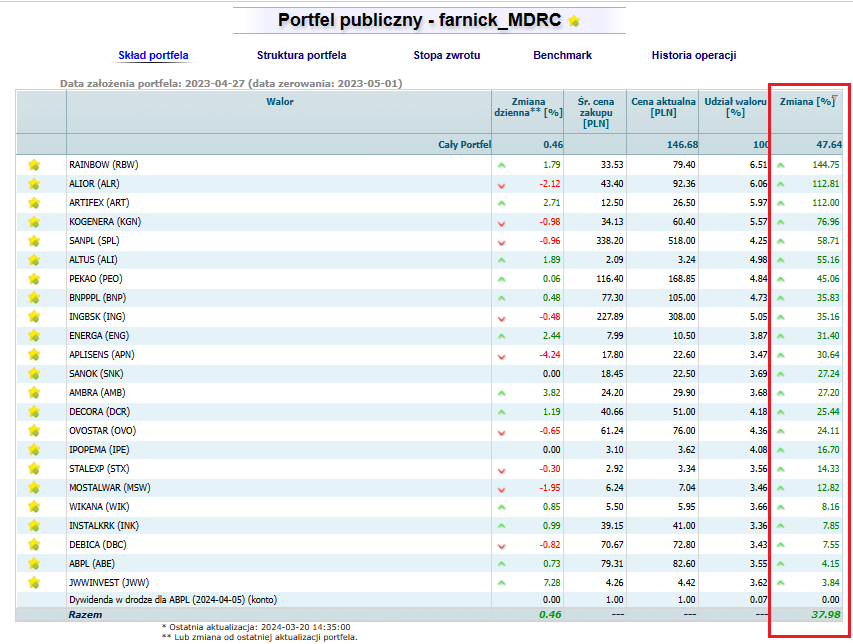Image resolution: width=853 pixels, height=644 pixels.
Task: Select the JWWINVEST (JWW) stock name
Action: click(x=109, y=583)
